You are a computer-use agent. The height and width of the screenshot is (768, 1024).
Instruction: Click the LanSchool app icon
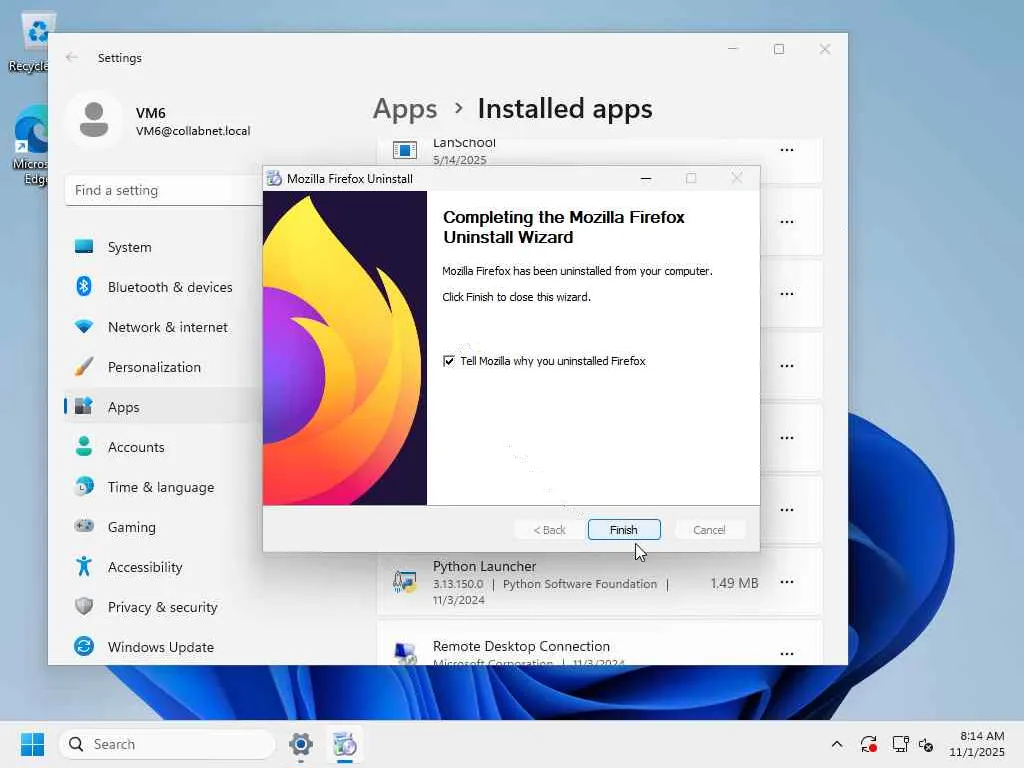405,150
